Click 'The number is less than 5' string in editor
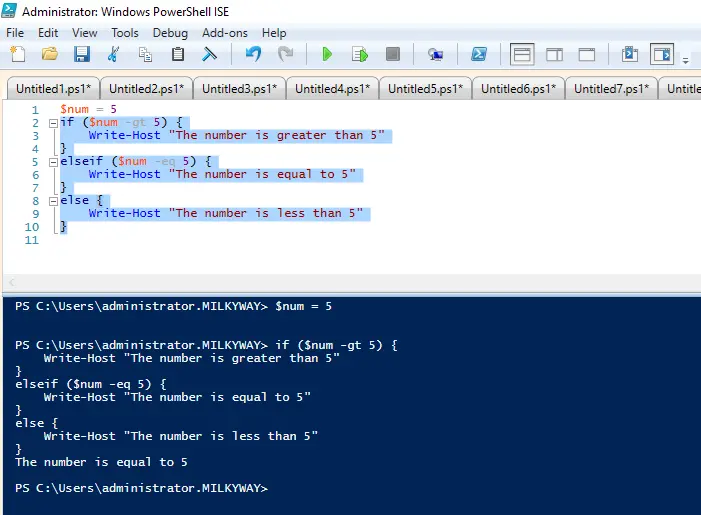This screenshot has width=701, height=515. 266,213
